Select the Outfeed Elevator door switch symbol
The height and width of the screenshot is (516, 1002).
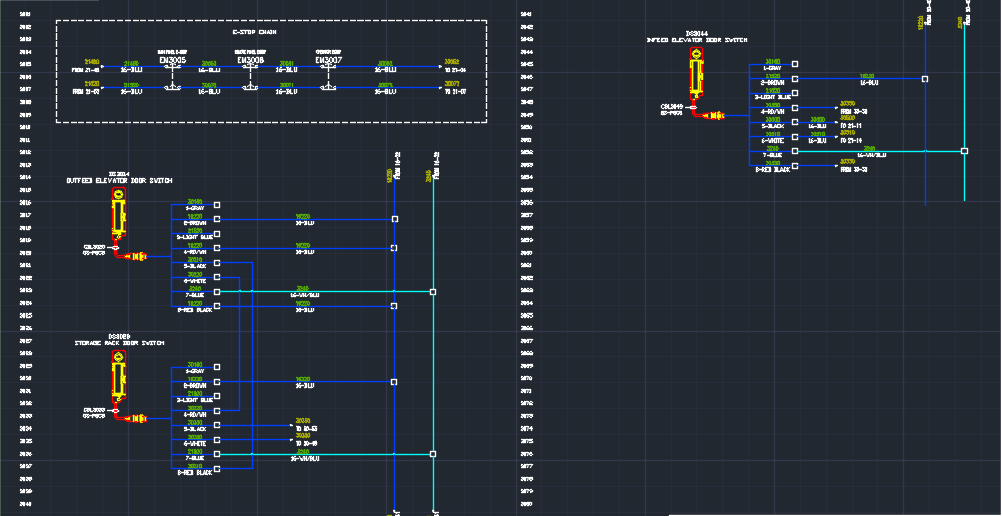point(119,216)
